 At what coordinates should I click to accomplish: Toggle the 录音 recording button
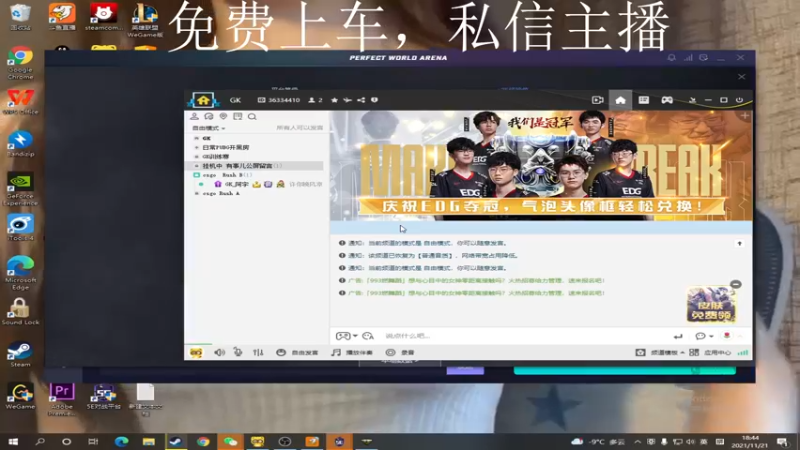click(x=400, y=353)
